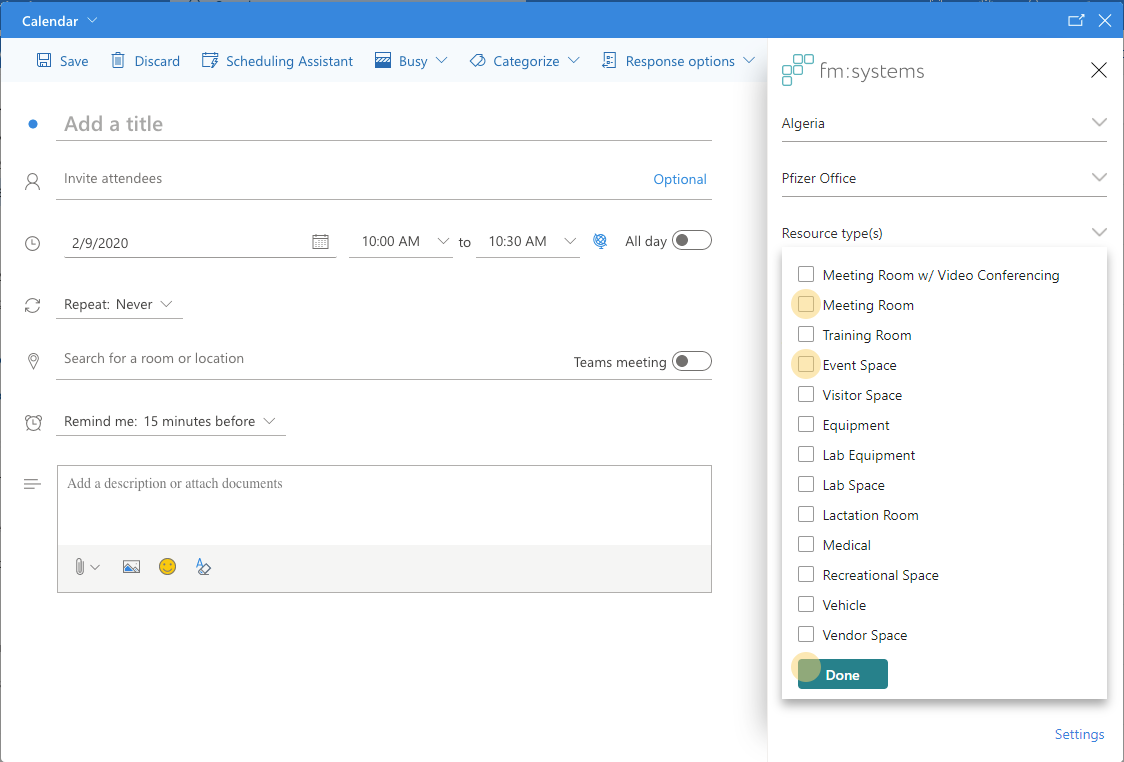Check the Vendor Space checkbox
The height and width of the screenshot is (762, 1124).
pos(806,634)
